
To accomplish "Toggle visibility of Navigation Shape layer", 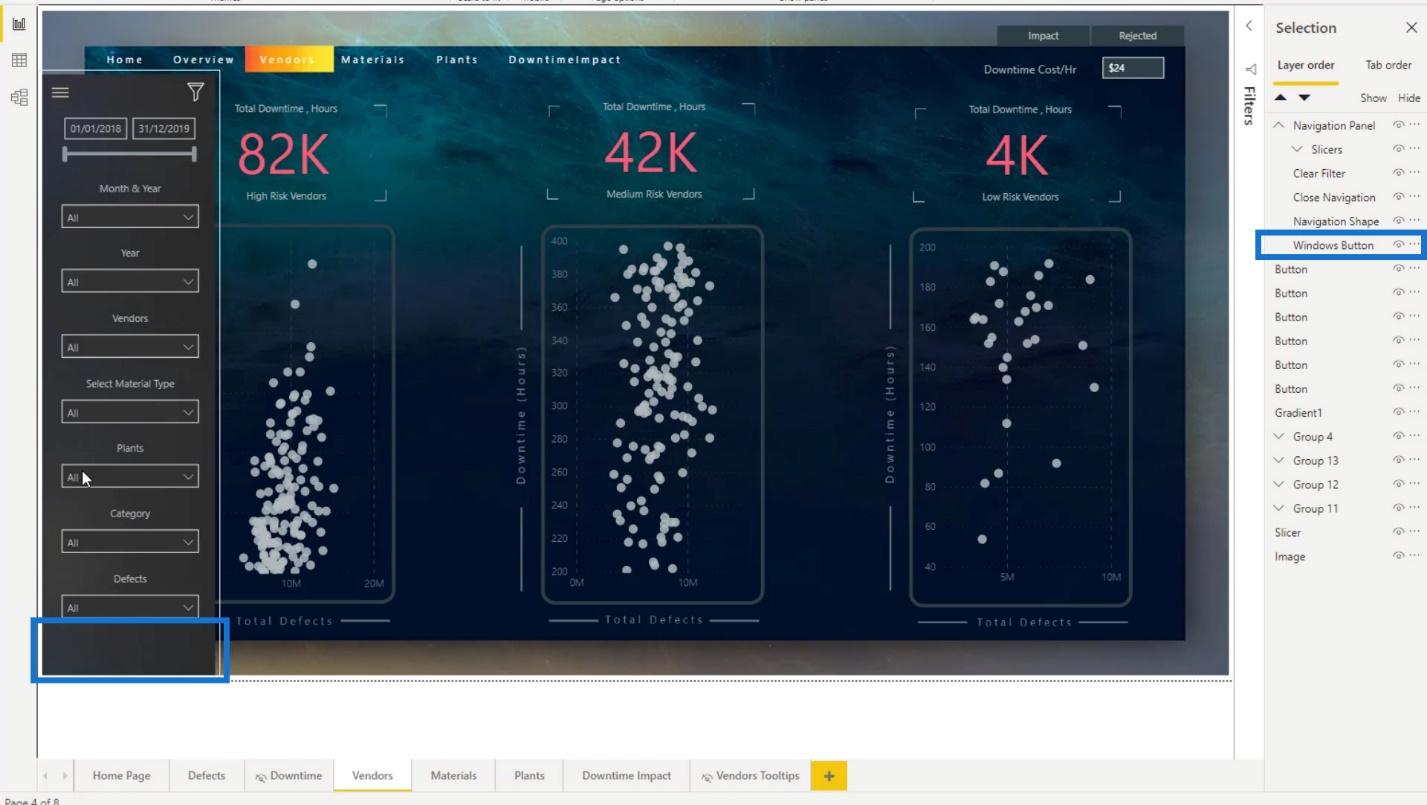I will (x=1398, y=222).
